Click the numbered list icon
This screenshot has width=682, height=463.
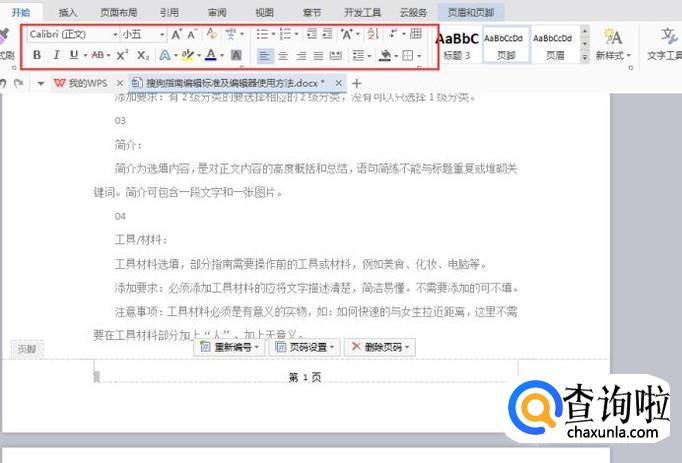pyautogui.click(x=285, y=34)
